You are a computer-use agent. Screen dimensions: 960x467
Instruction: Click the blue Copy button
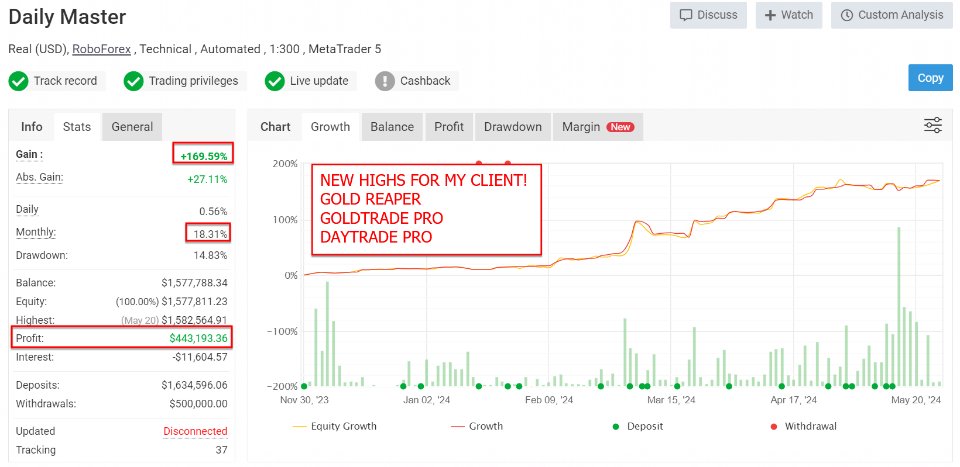point(930,78)
